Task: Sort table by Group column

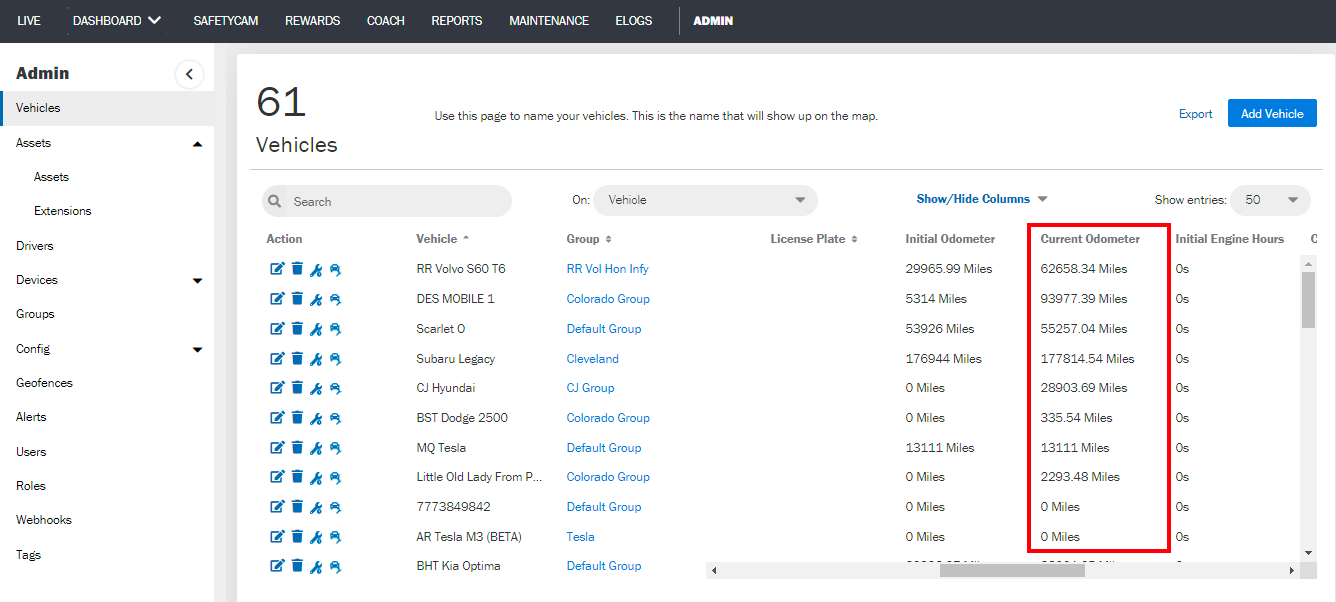Action: pos(589,239)
